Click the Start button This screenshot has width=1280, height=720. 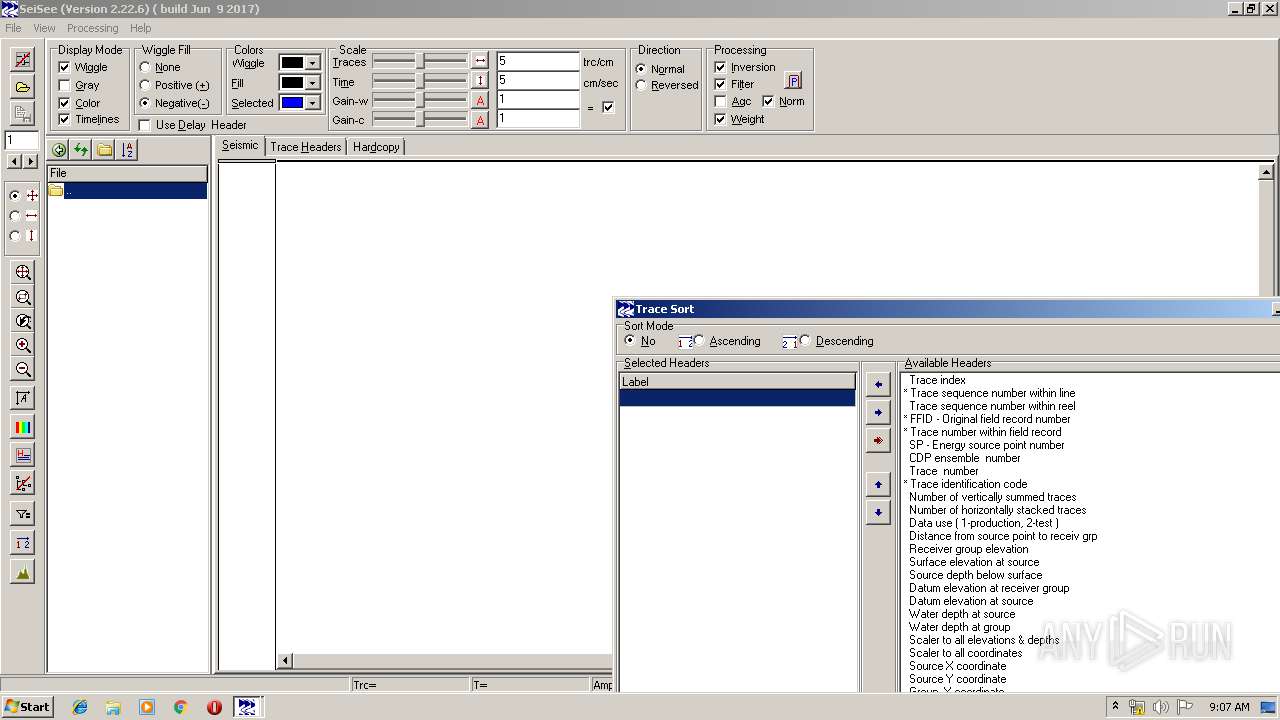(x=27, y=707)
